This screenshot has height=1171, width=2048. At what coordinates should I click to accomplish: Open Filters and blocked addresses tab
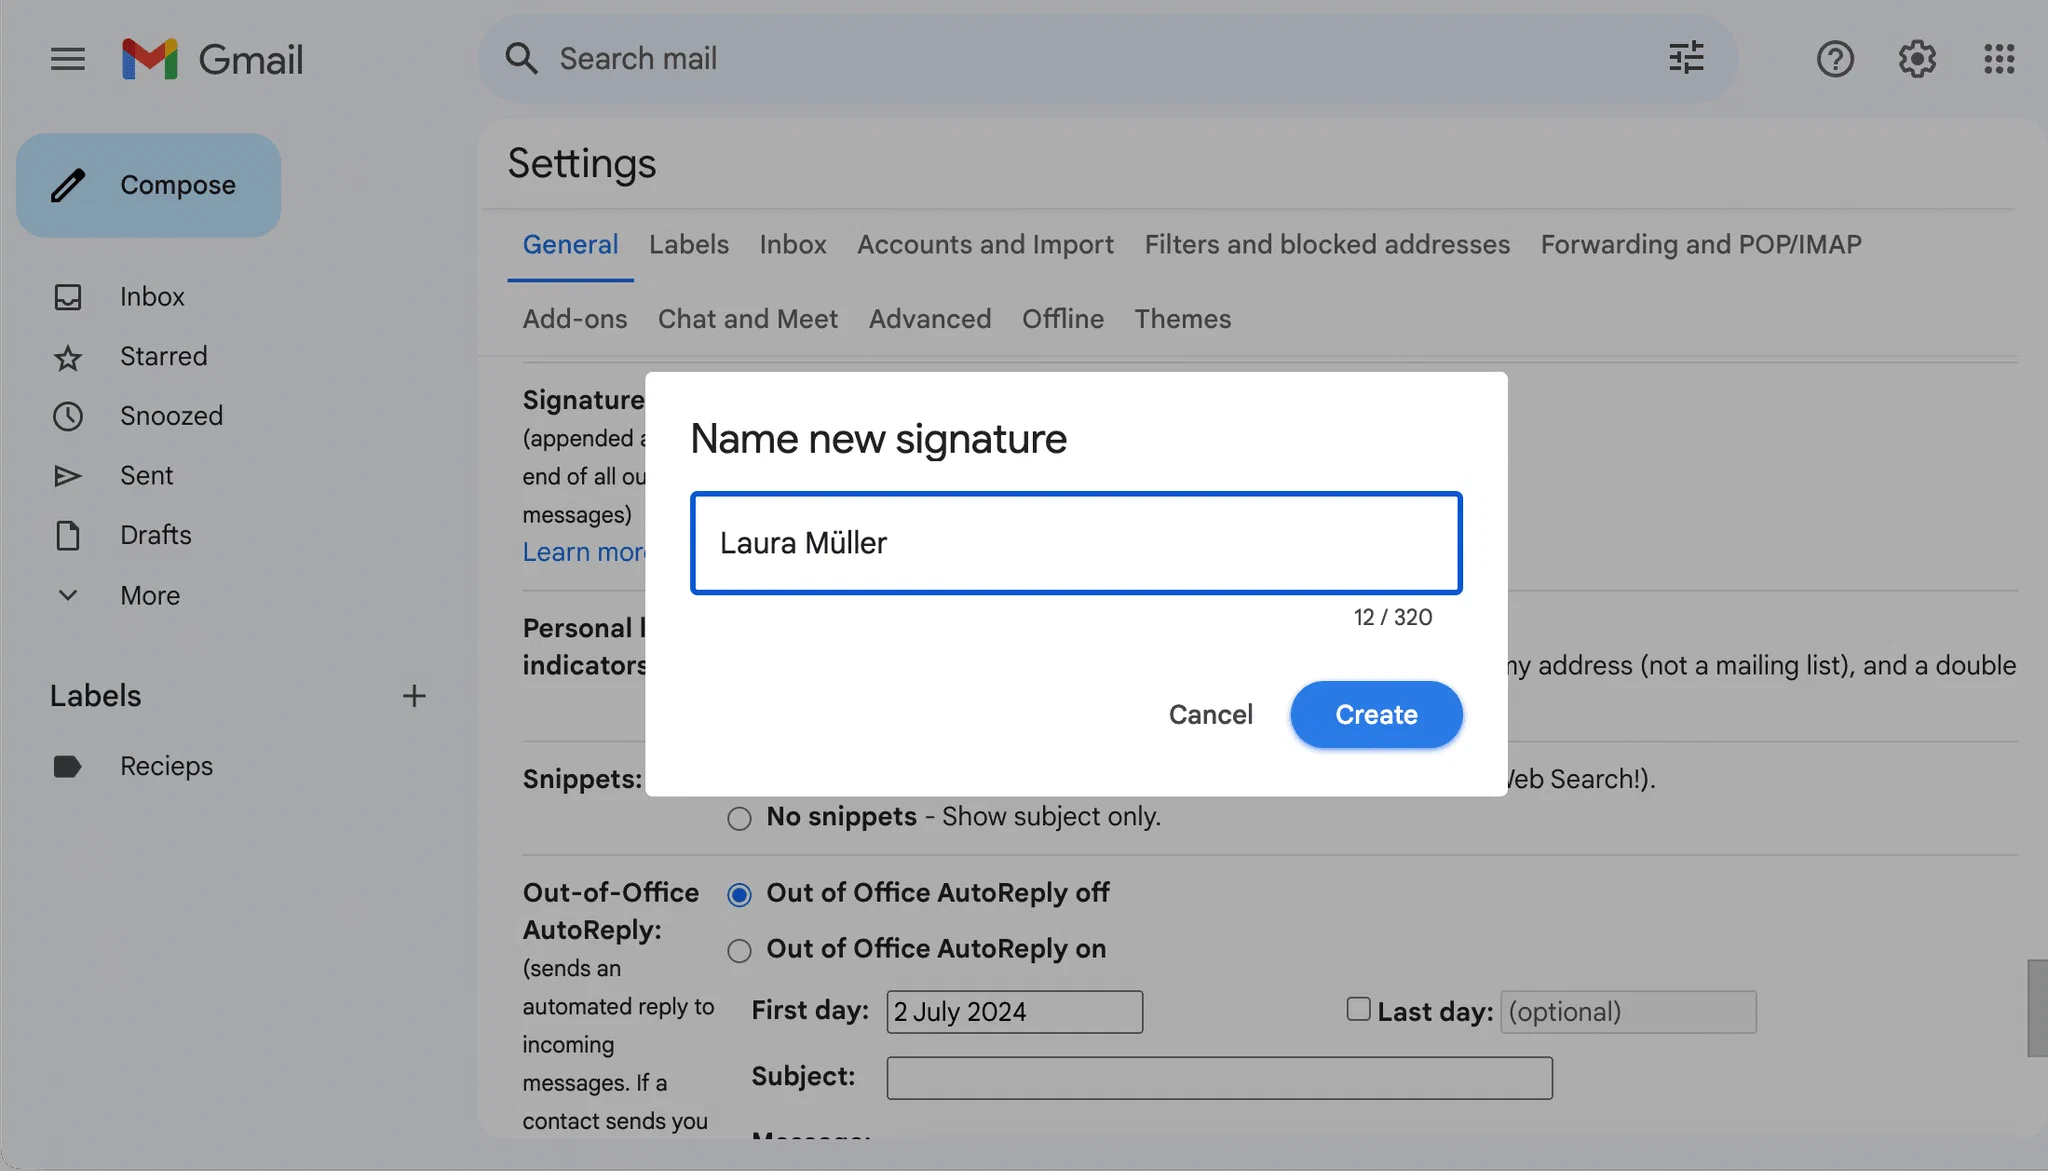pyautogui.click(x=1327, y=244)
